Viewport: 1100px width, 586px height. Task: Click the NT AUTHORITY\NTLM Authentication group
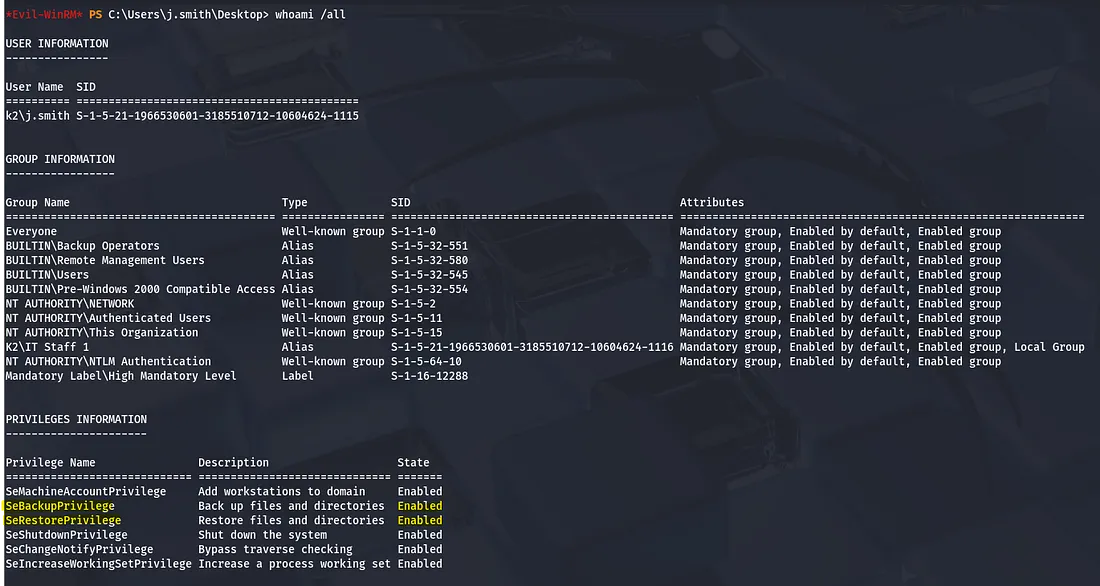point(108,361)
